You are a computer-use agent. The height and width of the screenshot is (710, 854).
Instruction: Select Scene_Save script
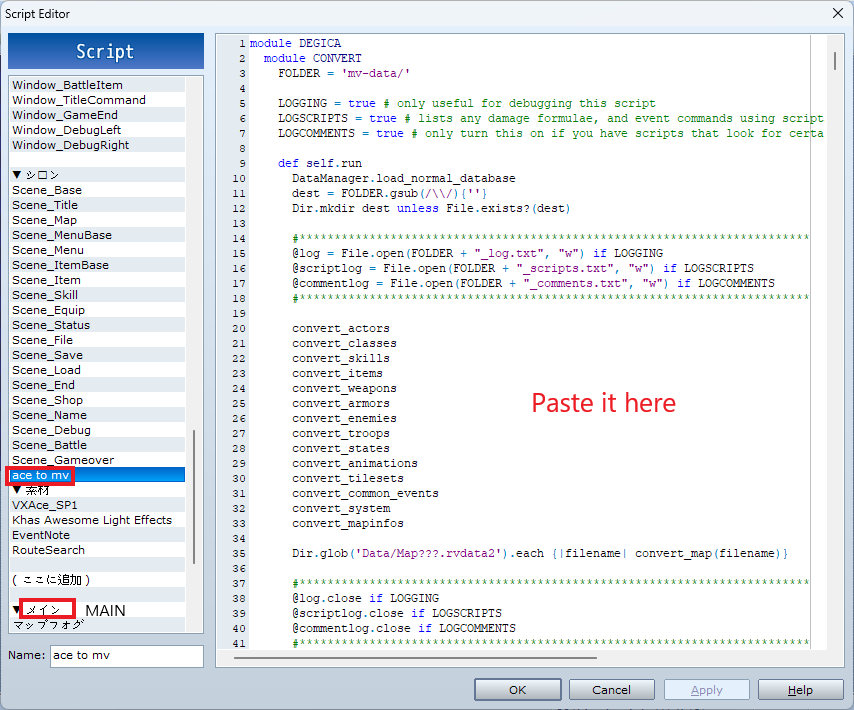[97, 355]
